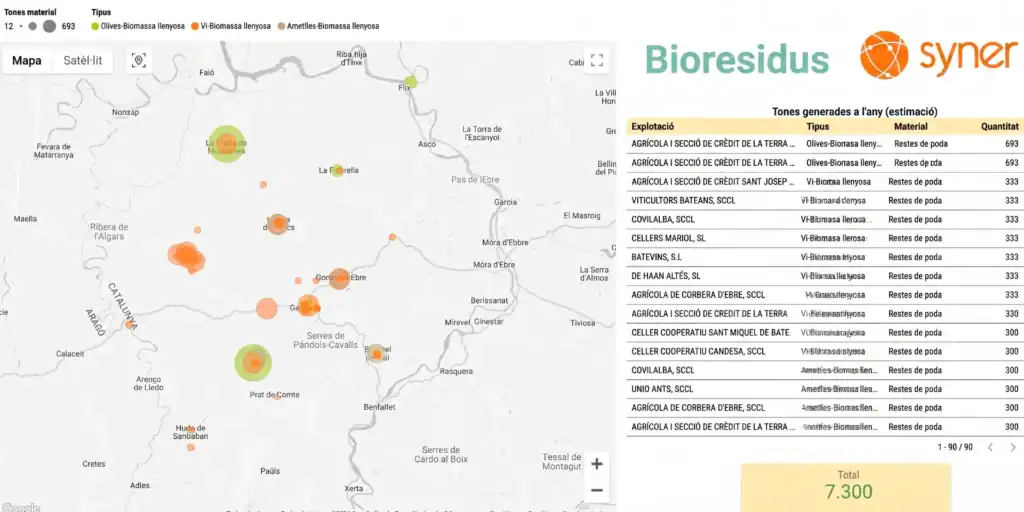Go to next table page arrow
Screen dimensions: 1024x512
[x=1013, y=447]
